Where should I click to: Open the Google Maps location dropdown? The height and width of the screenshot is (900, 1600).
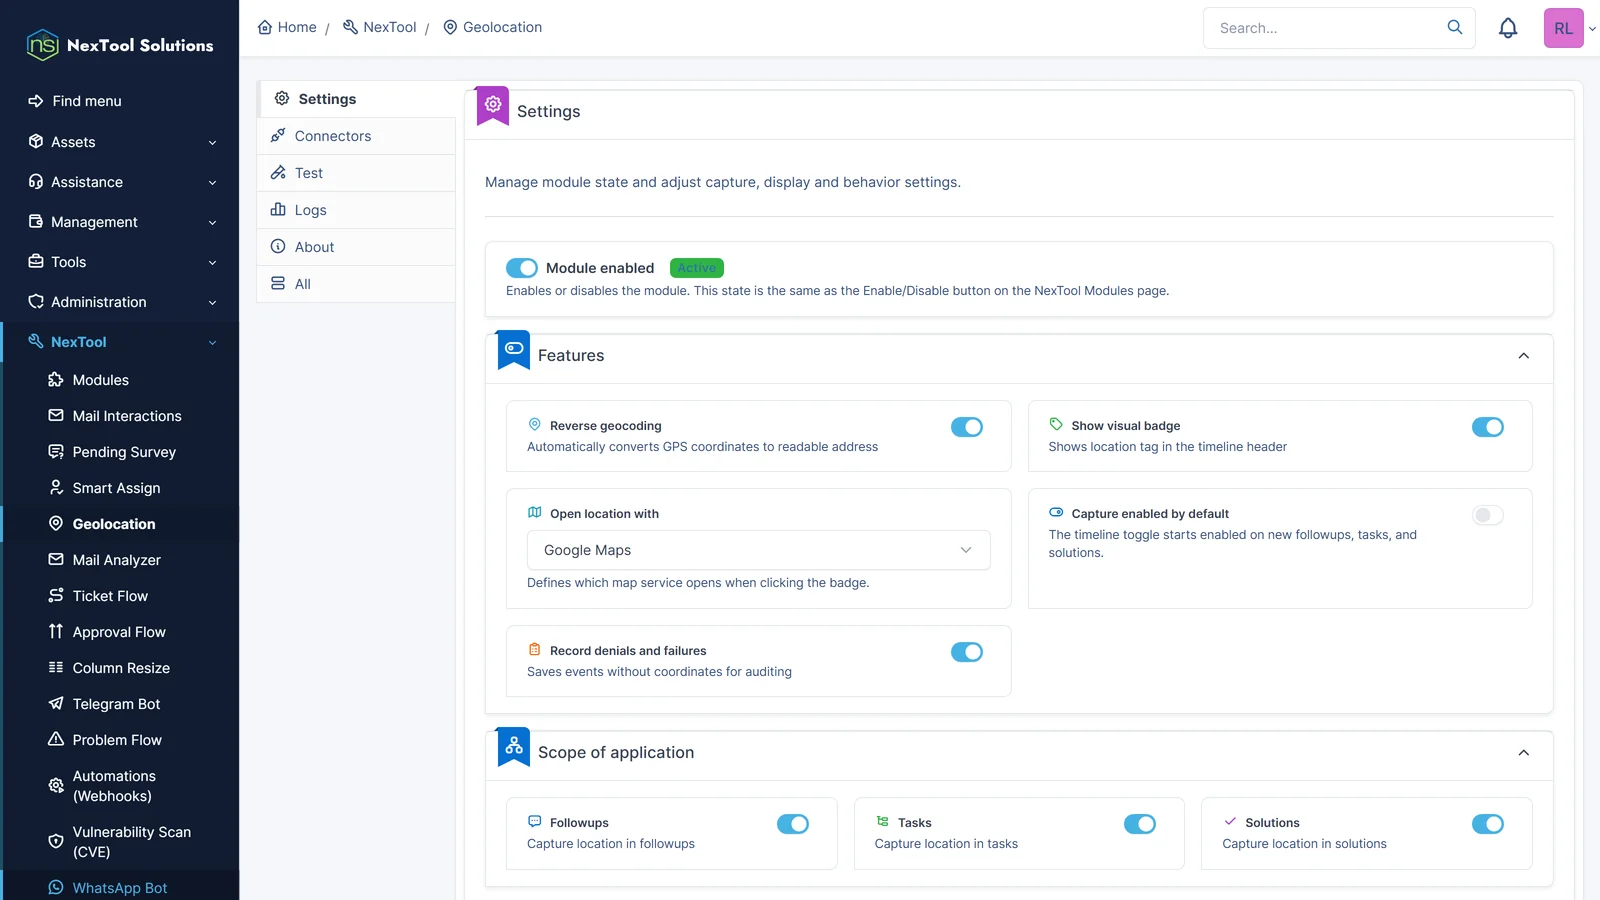pos(758,550)
